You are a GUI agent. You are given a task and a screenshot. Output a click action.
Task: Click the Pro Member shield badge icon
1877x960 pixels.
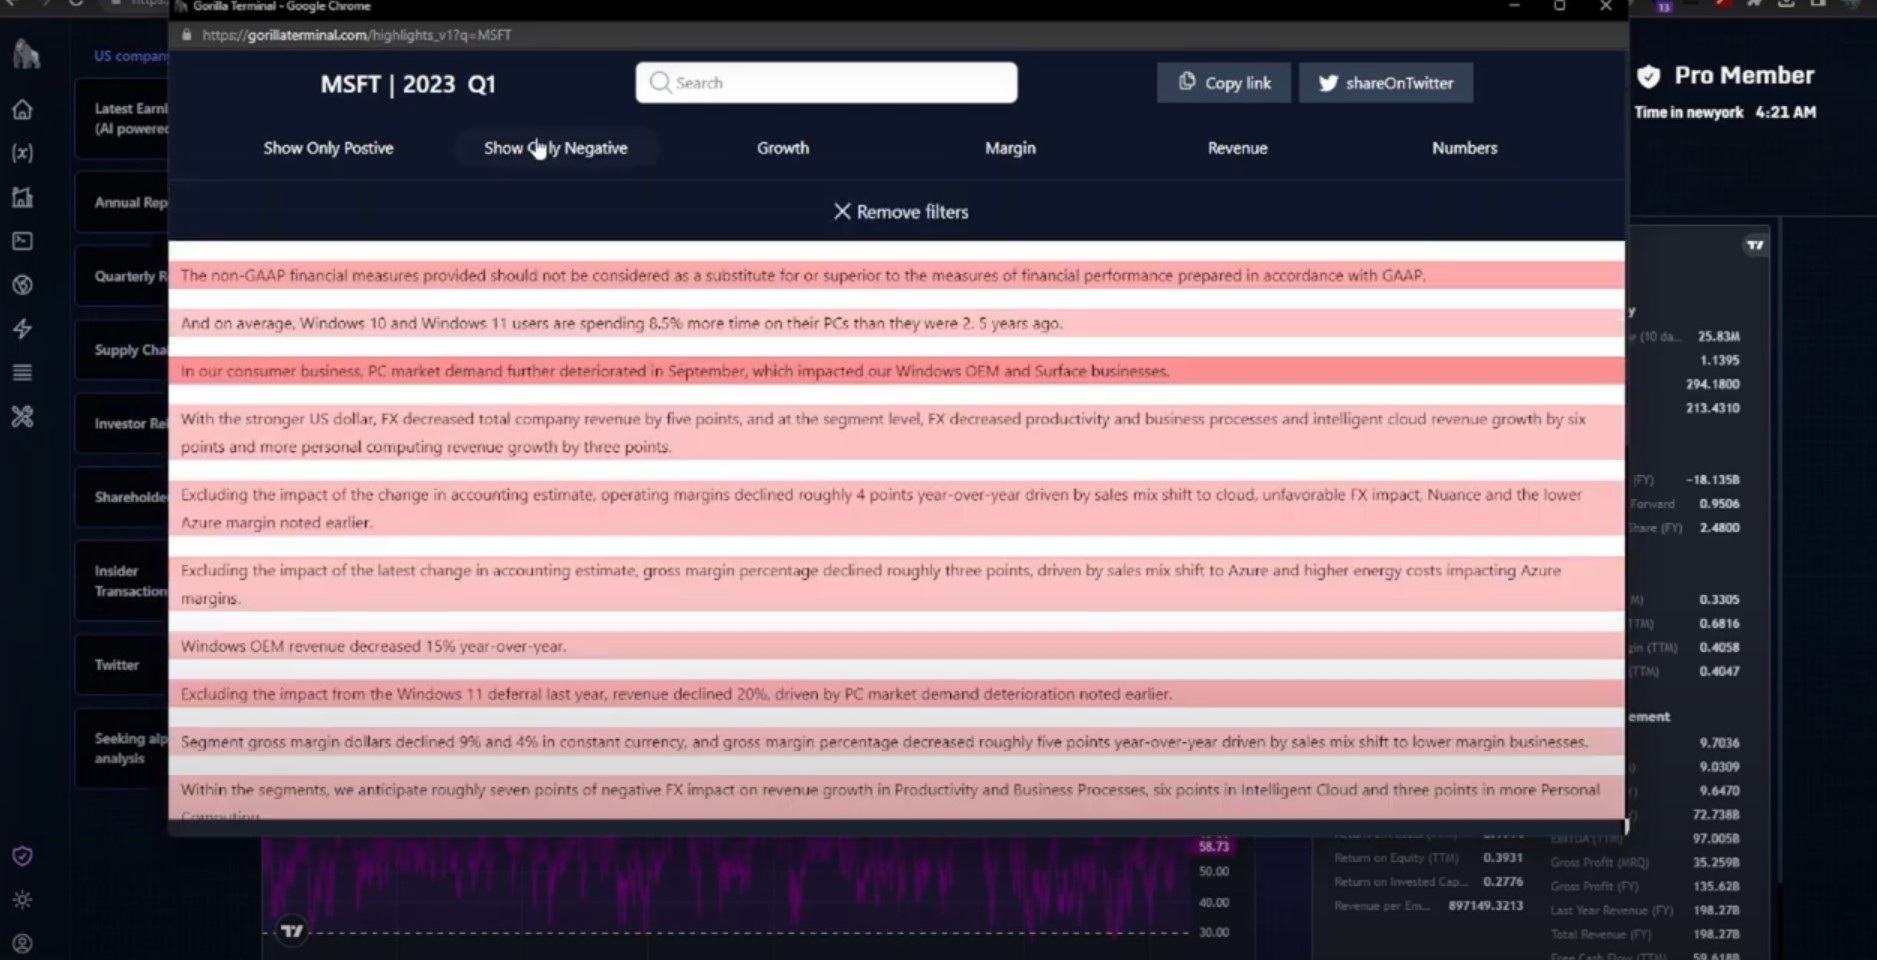[1649, 76]
